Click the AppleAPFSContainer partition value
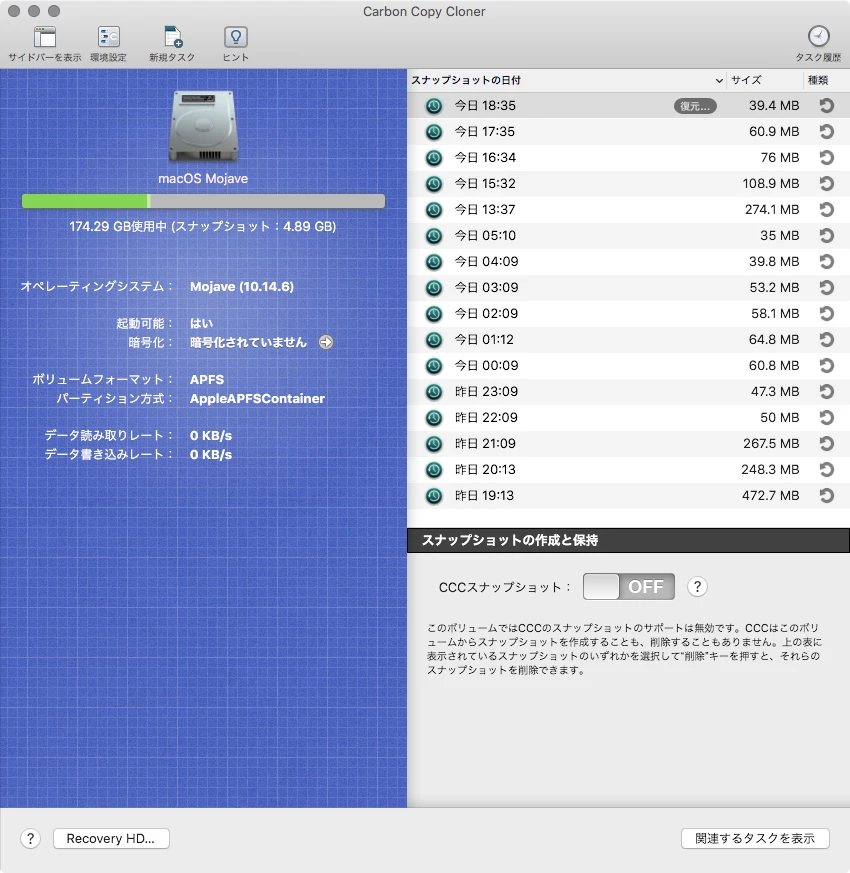This screenshot has height=873, width=850. (x=257, y=399)
